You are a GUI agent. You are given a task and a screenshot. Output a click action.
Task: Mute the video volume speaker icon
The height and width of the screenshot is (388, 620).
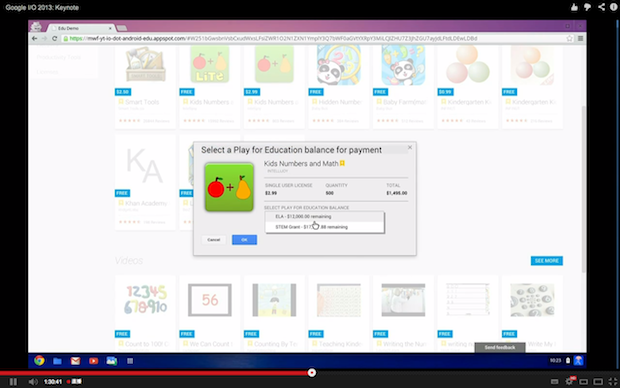click(33, 381)
